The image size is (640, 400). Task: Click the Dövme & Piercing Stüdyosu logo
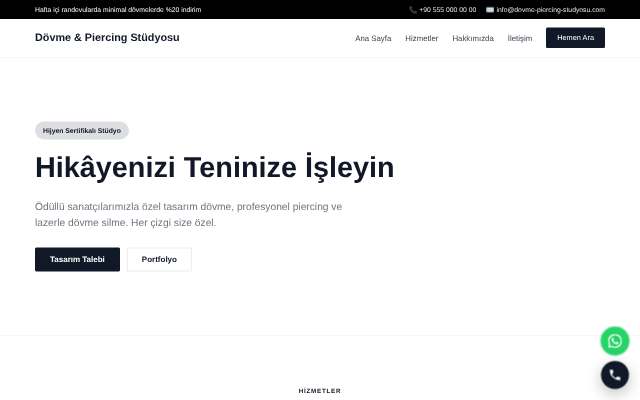(x=107, y=38)
